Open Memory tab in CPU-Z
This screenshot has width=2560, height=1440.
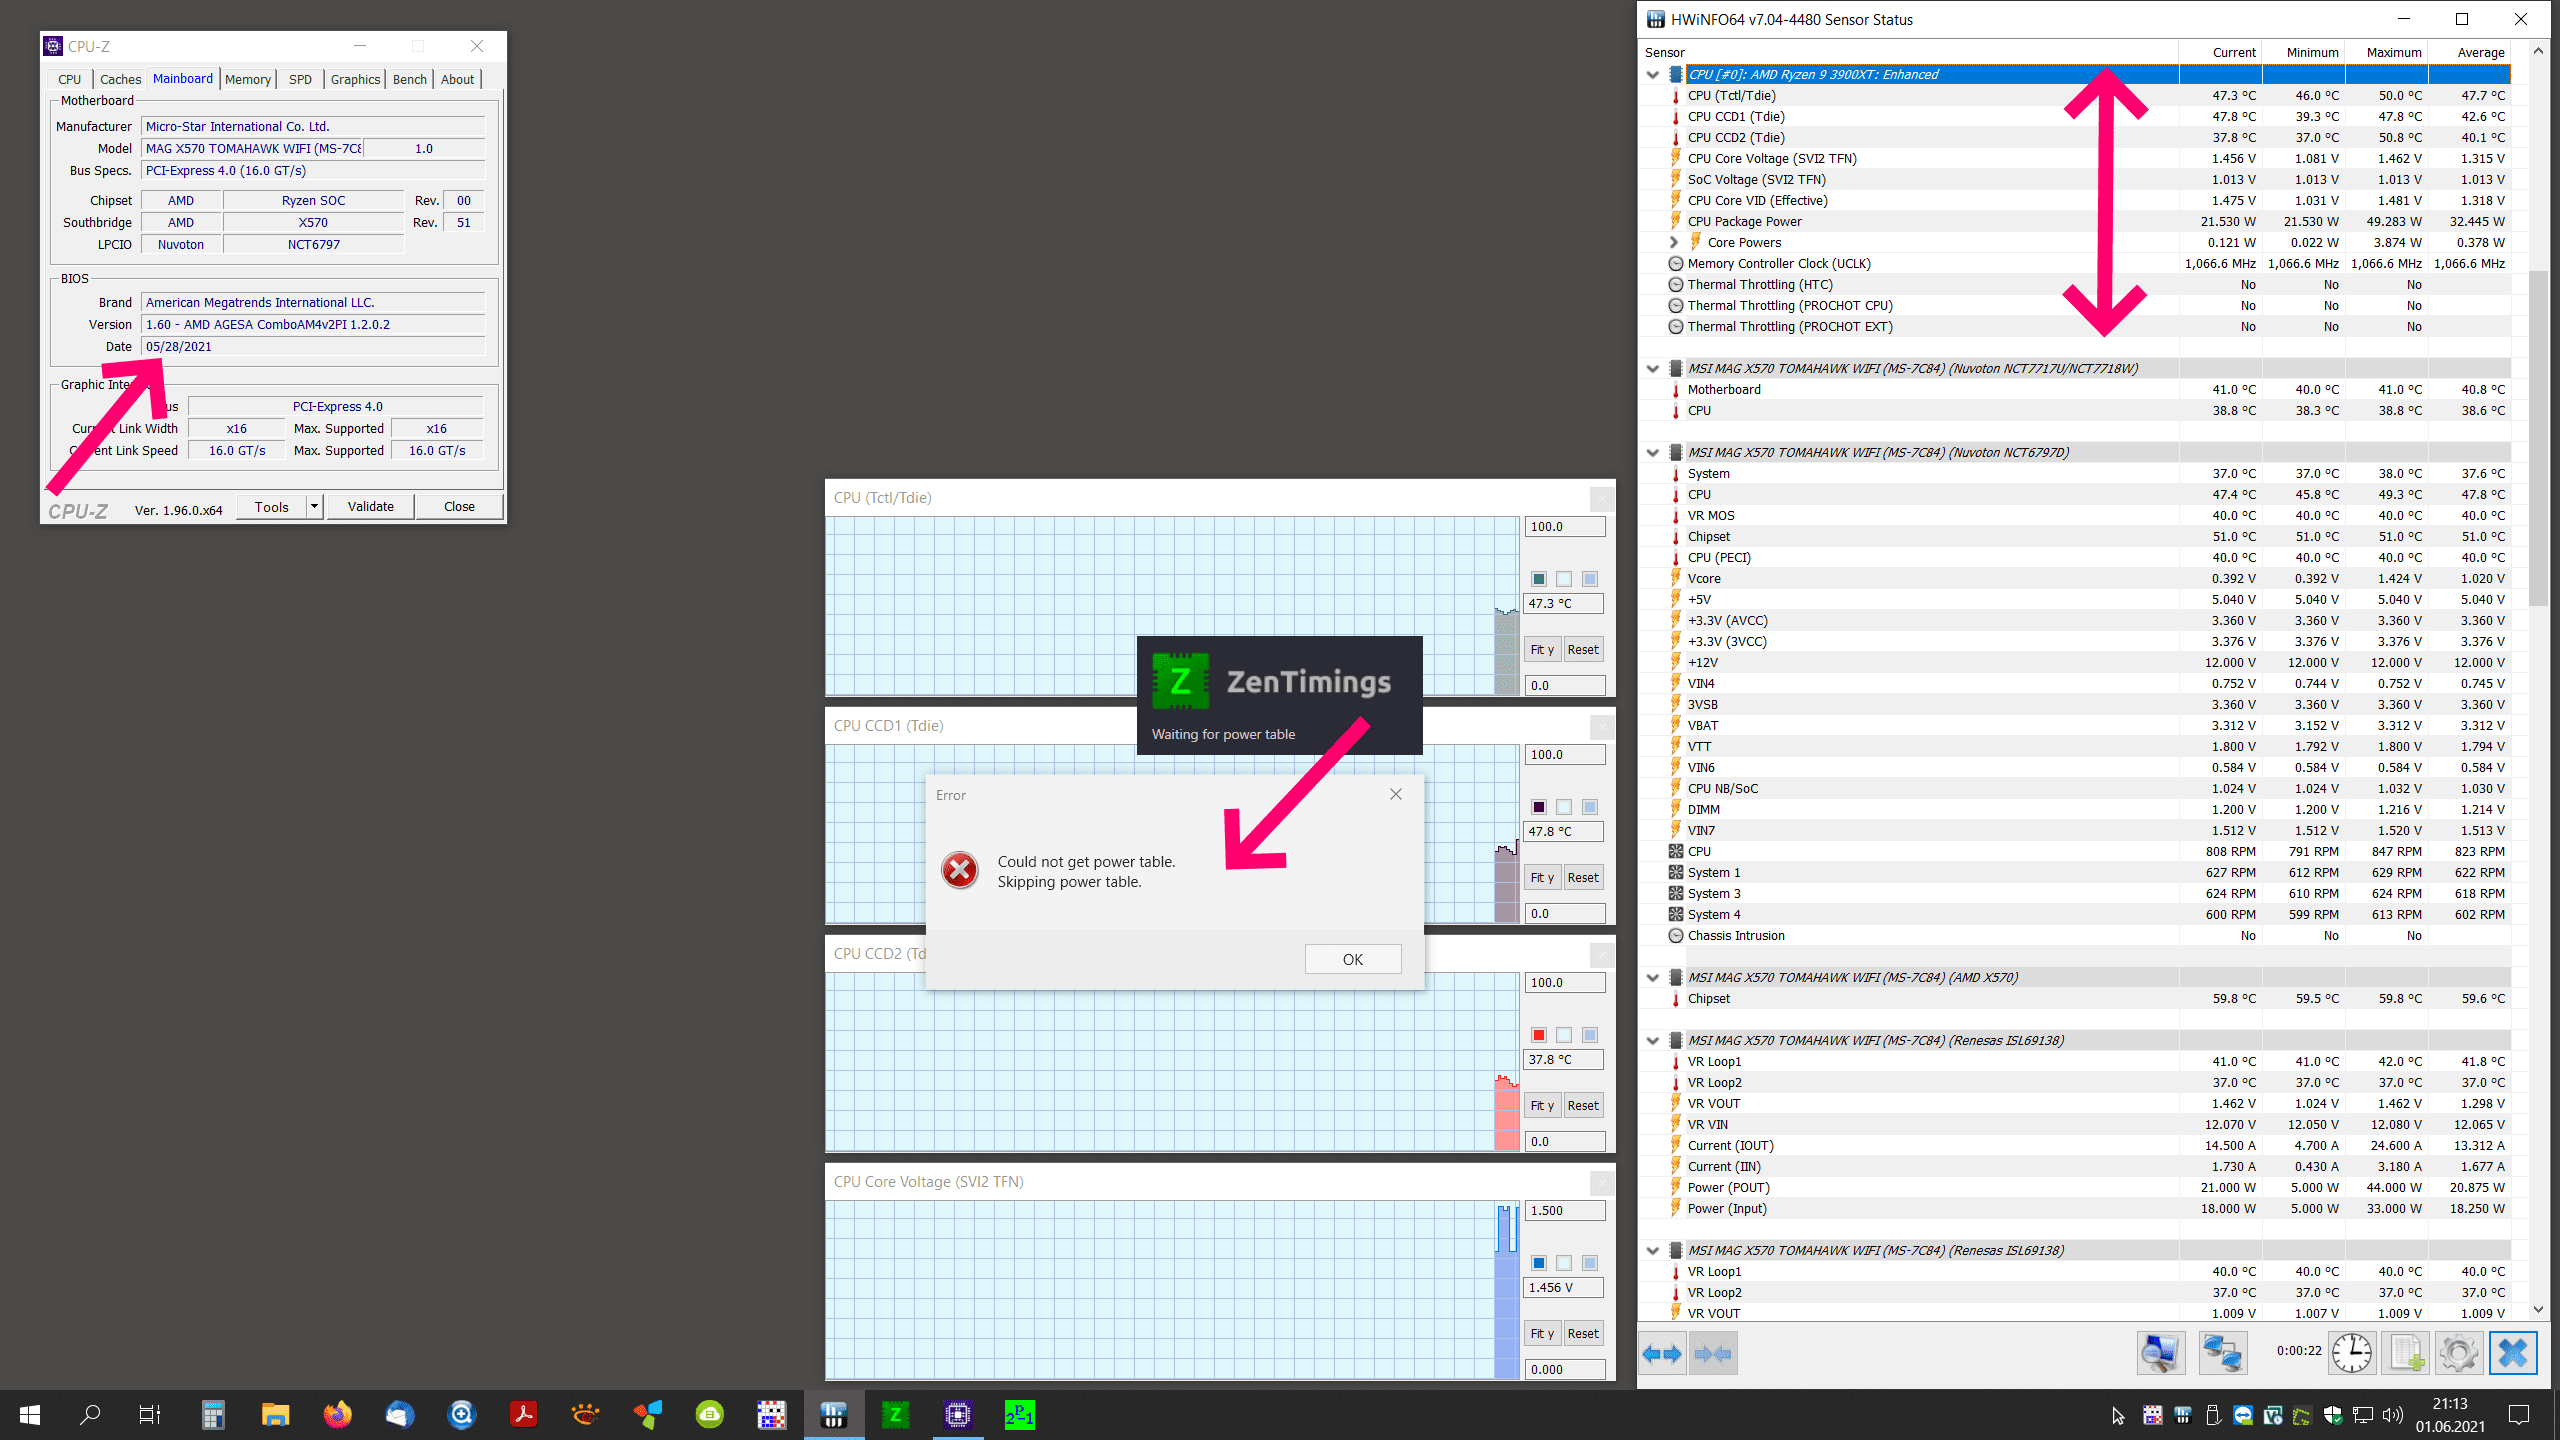coord(248,79)
